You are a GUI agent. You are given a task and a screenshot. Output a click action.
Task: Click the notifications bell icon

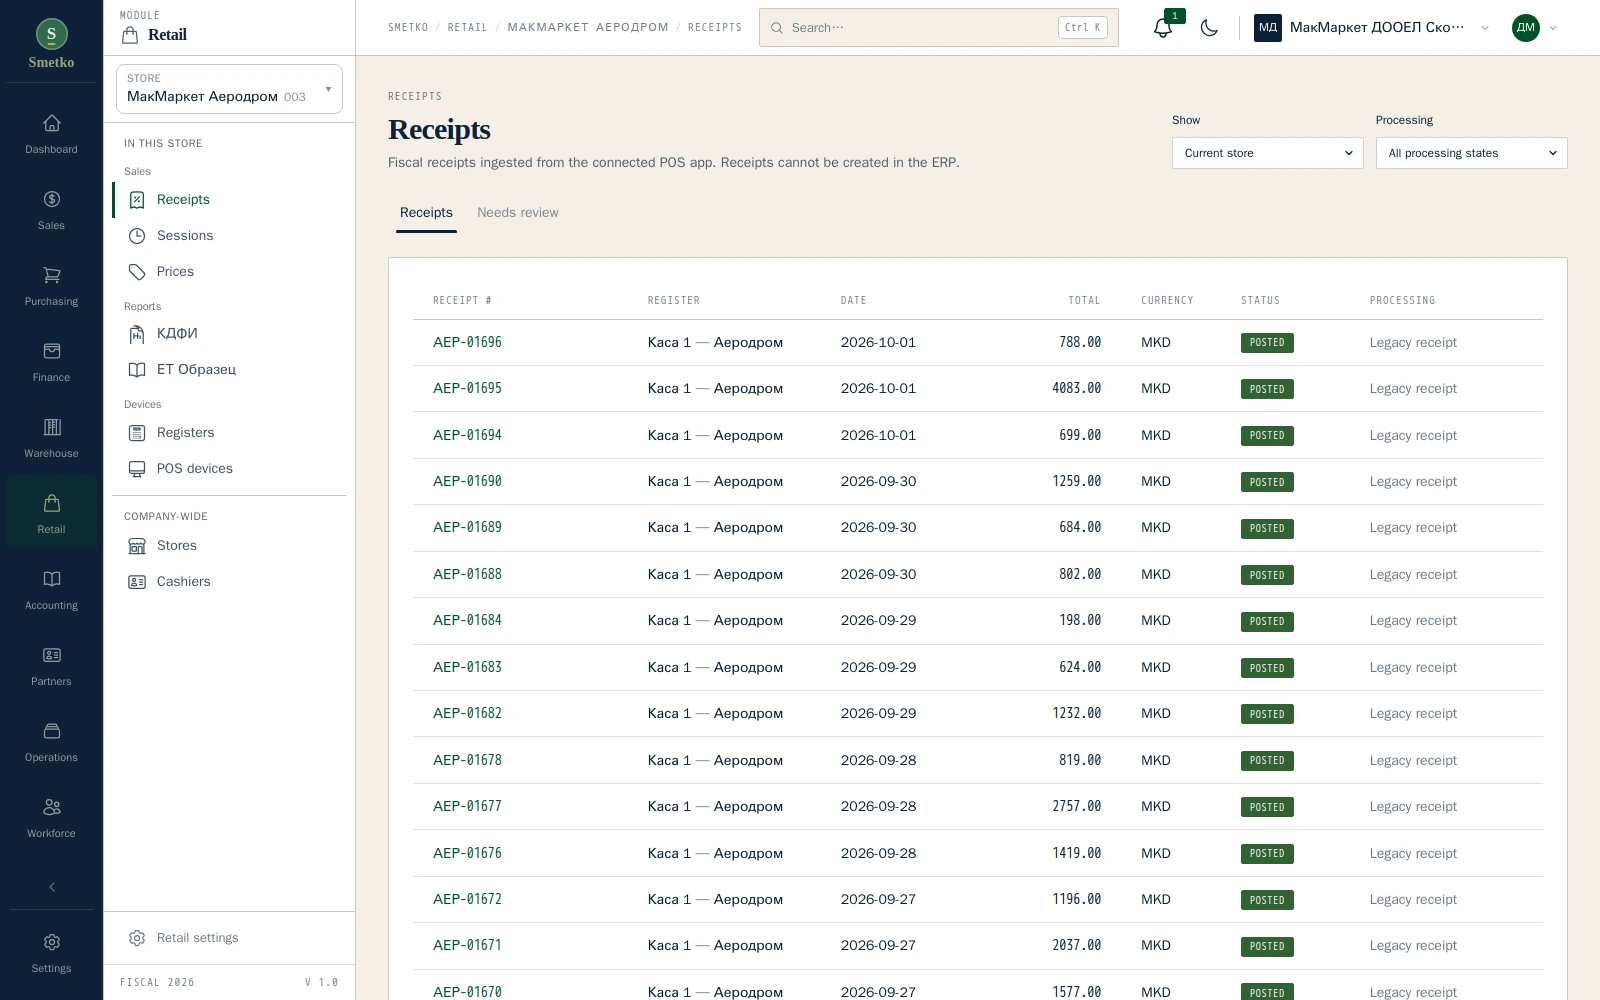(1163, 28)
